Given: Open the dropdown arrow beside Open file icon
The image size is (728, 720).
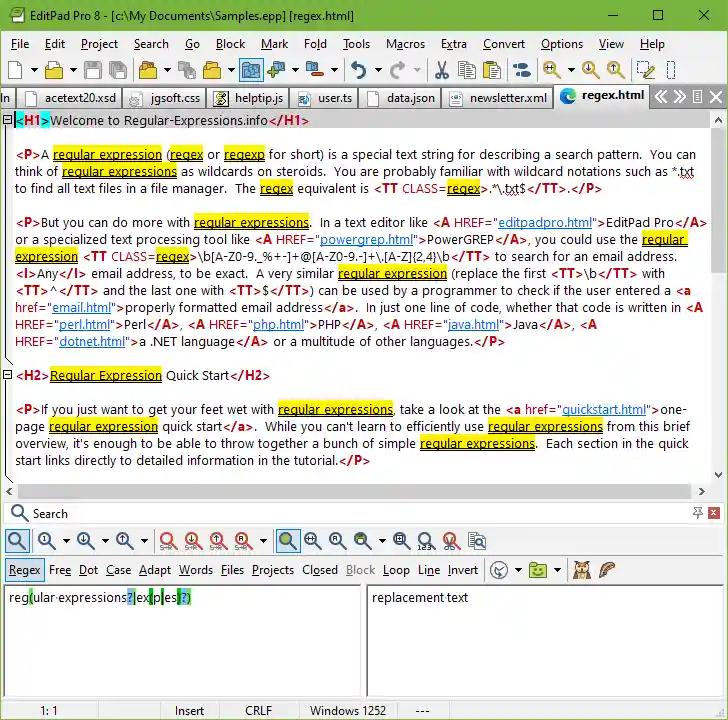Looking at the screenshot, I should point(73,70).
